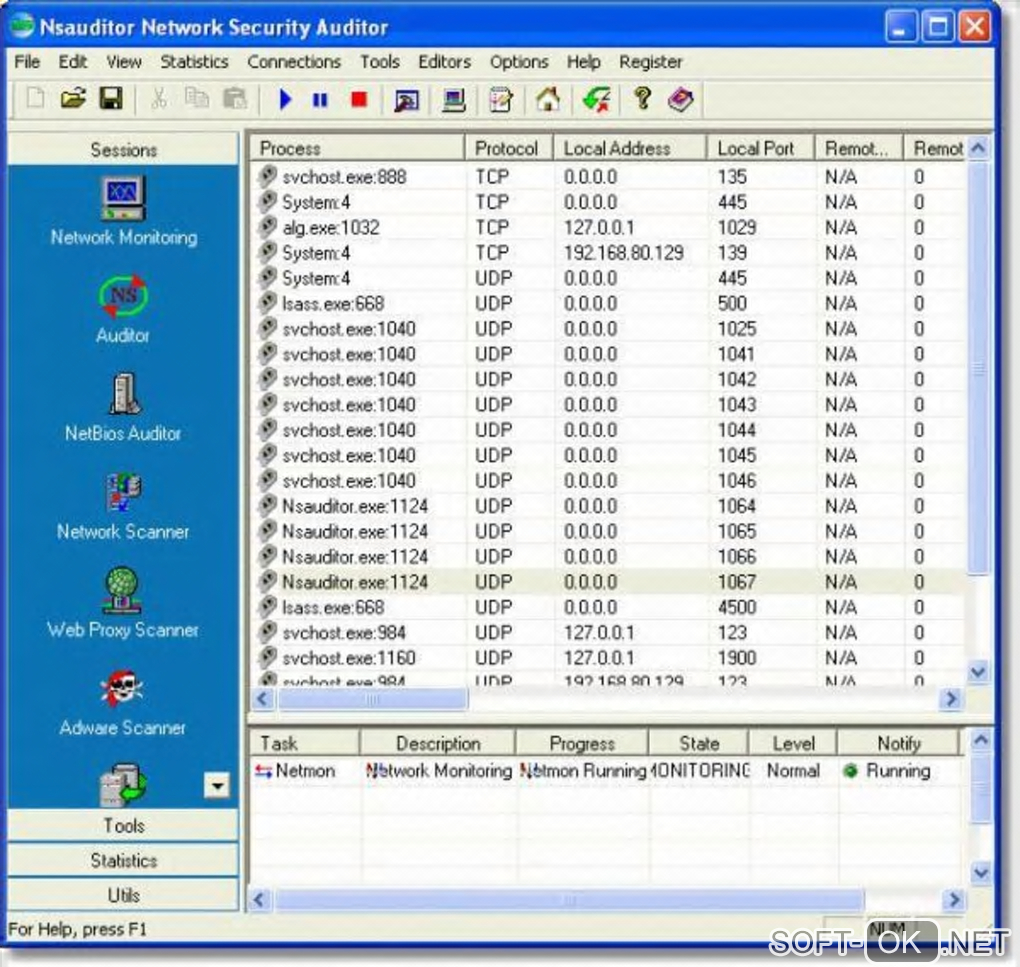This screenshot has height=967, width=1020.
Task: Click the Open folder toolbar icon
Action: point(74,99)
